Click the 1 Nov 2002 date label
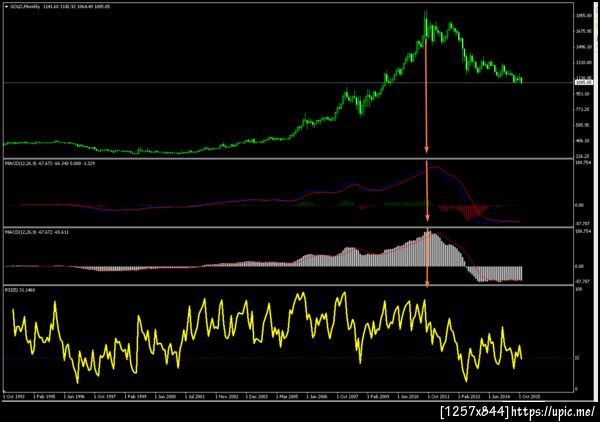Screen dimensions: 600x422 [227, 397]
